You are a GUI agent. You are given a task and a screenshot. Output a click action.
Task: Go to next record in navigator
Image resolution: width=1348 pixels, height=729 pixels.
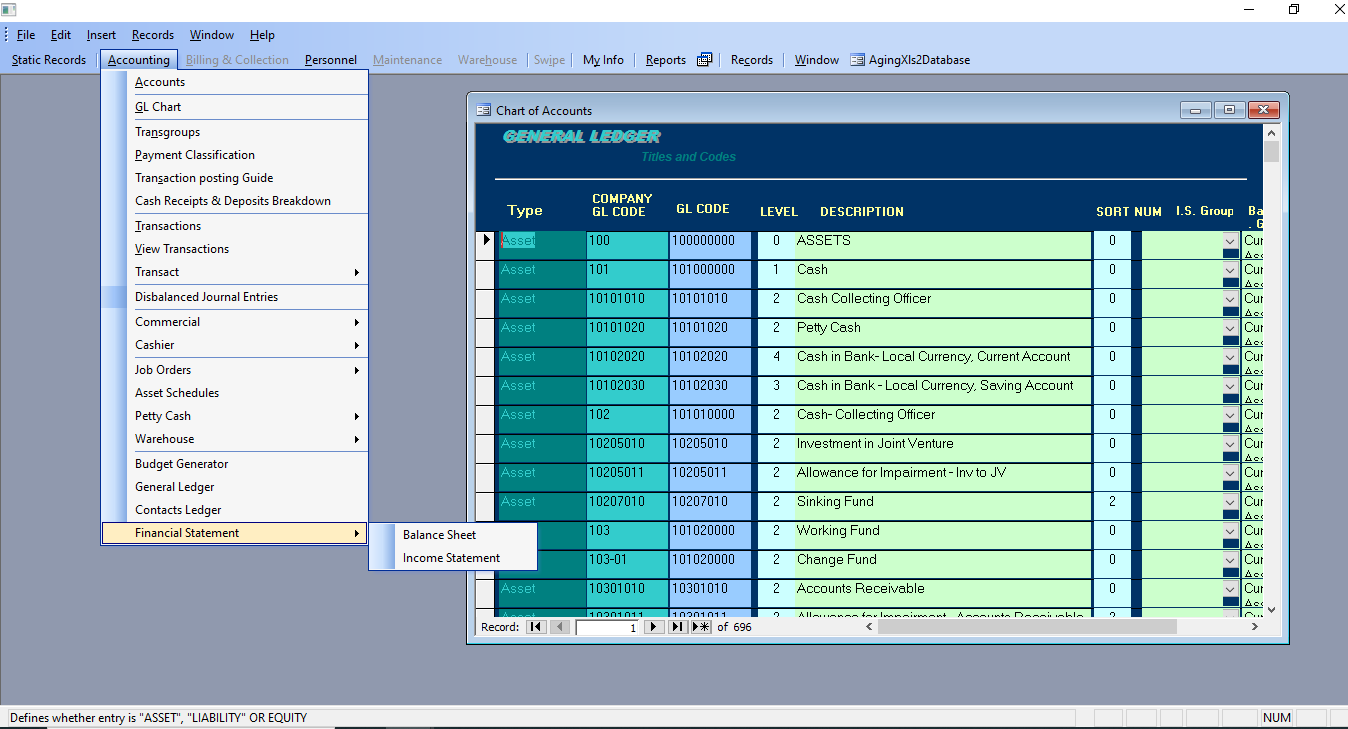[654, 627]
